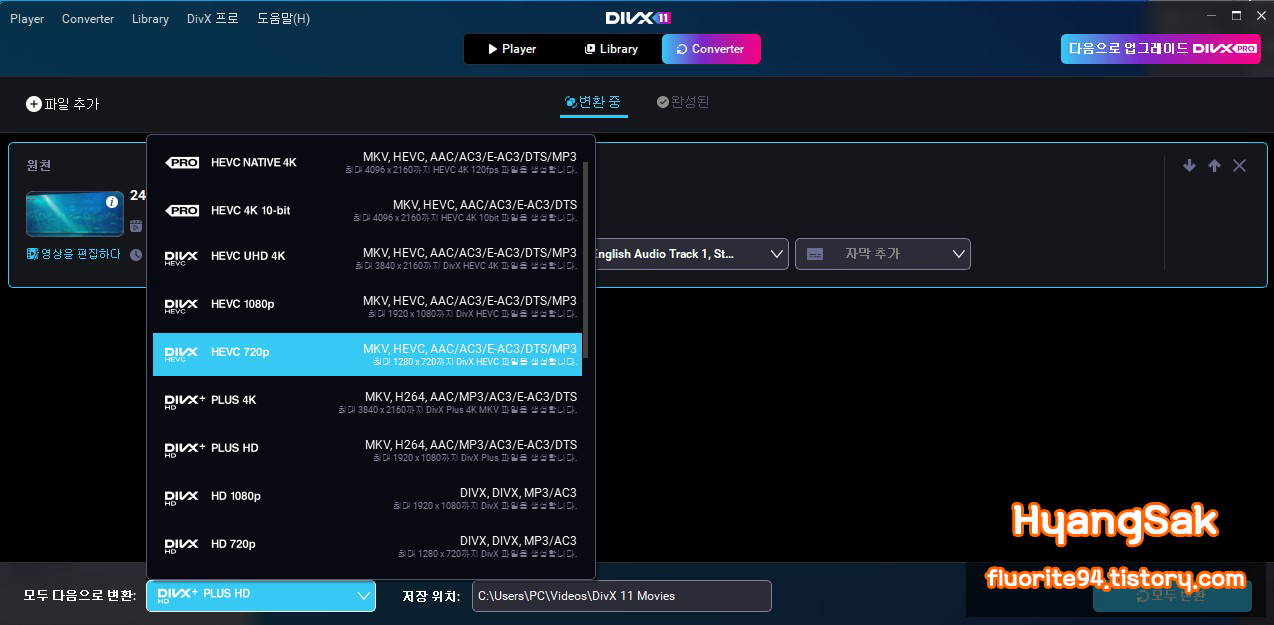The image size is (1274, 625).
Task: Click the clock icon under the thumbnail
Action: 136,255
